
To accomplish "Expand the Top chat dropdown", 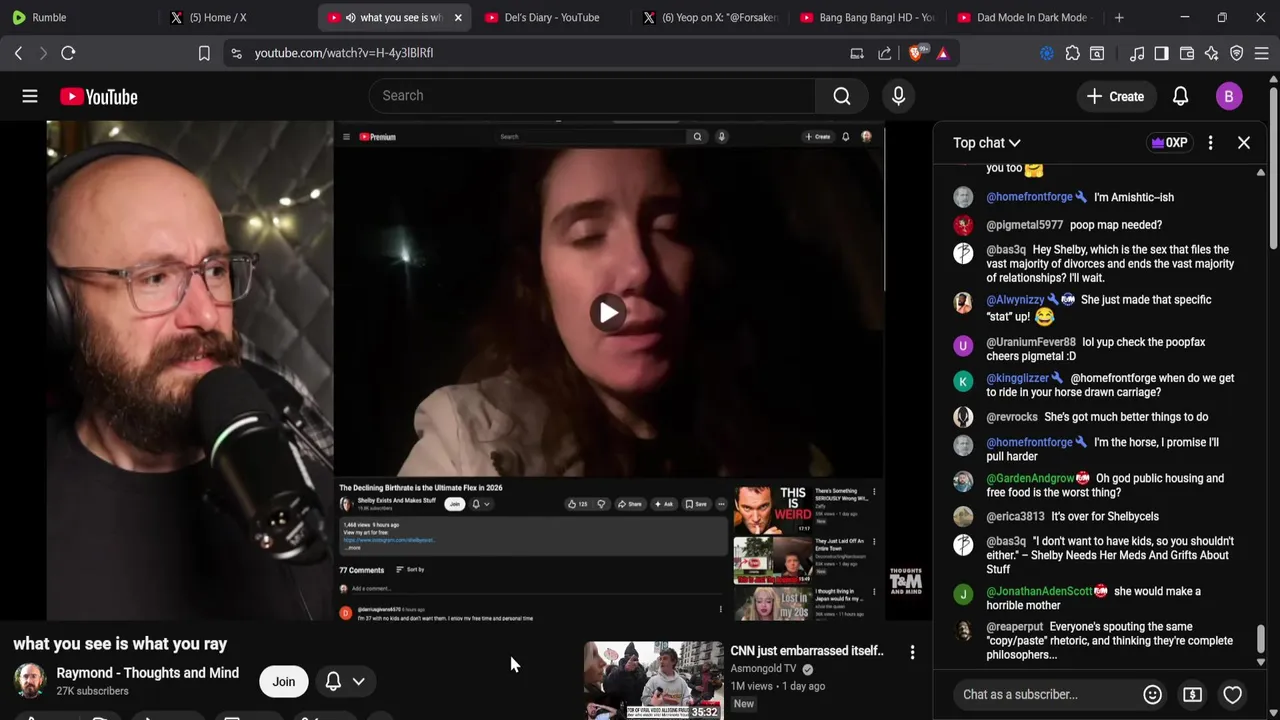I will click(x=987, y=143).
